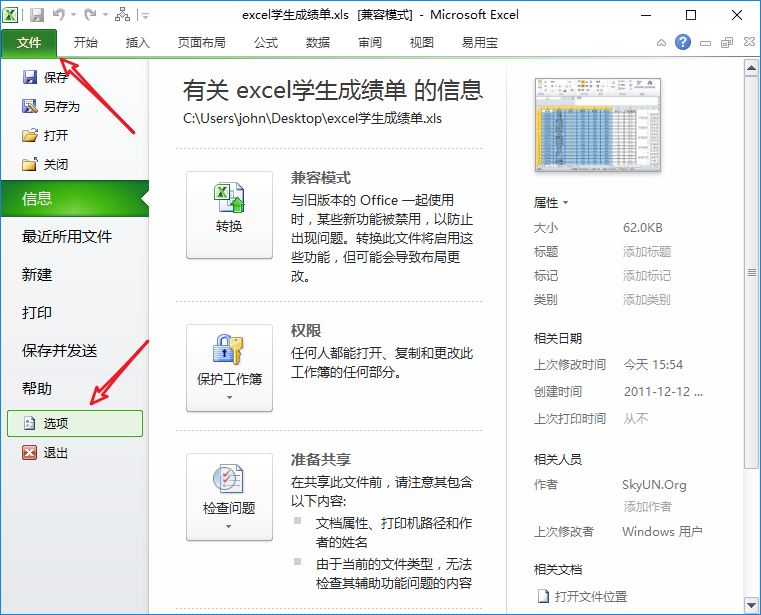
Task: Minimize the ribbon with the caret icon
Action: tap(661, 43)
